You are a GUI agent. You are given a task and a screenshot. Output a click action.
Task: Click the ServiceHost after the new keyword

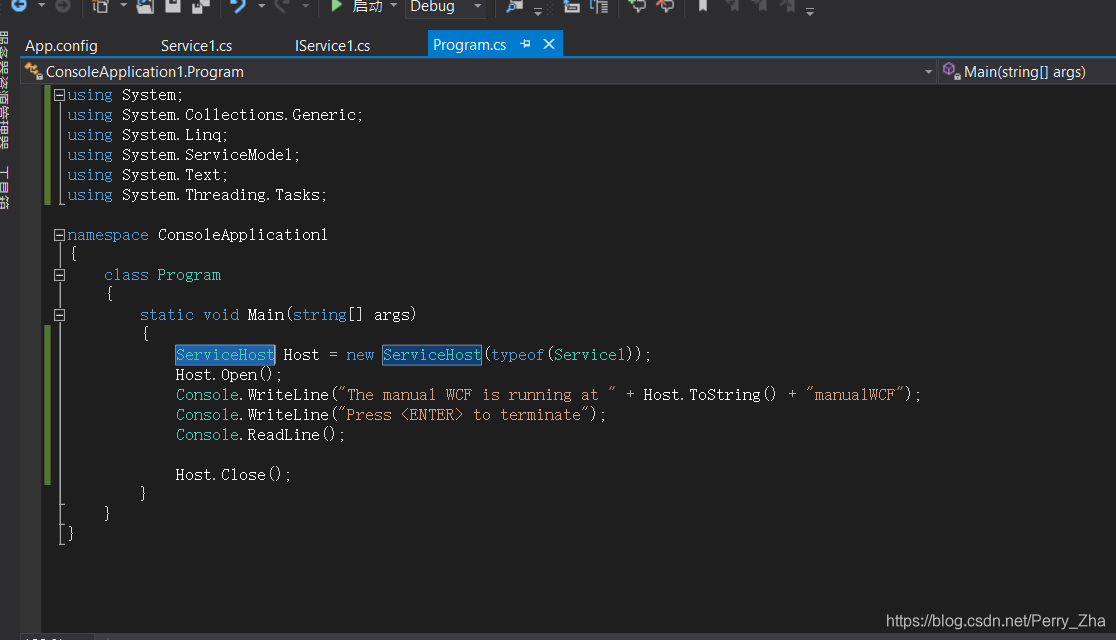coord(432,355)
